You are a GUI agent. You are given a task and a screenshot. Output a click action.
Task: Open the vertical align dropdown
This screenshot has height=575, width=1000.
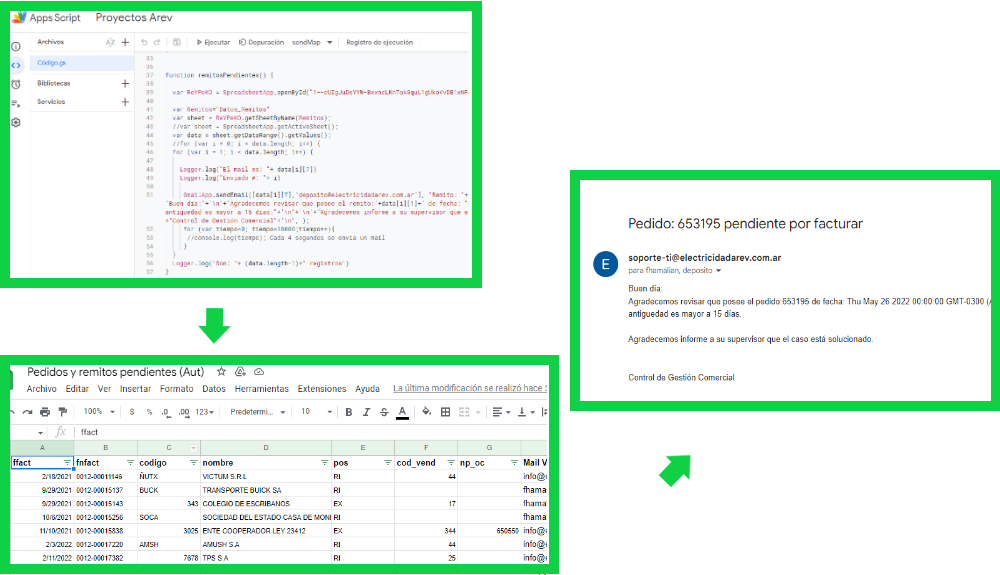(526, 412)
